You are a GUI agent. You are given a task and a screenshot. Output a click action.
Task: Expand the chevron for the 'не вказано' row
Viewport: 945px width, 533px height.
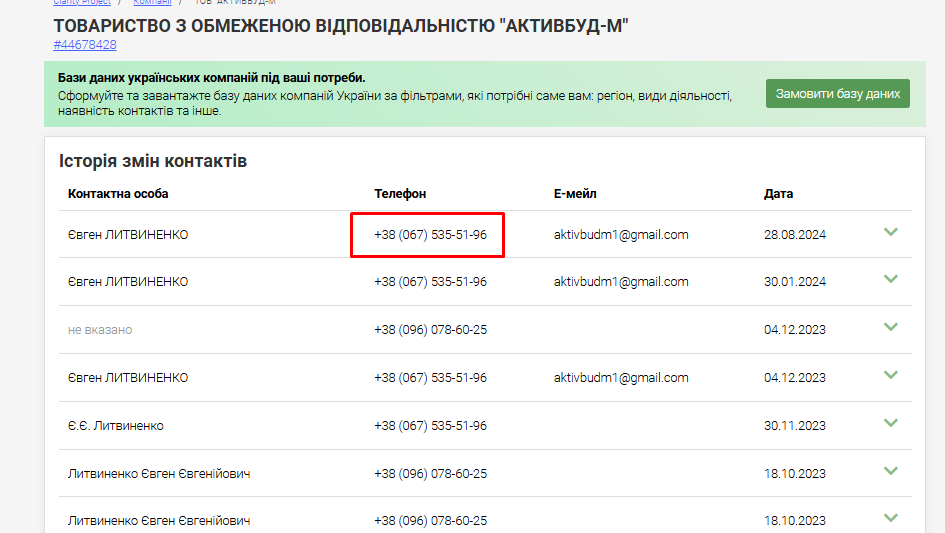[891, 328]
